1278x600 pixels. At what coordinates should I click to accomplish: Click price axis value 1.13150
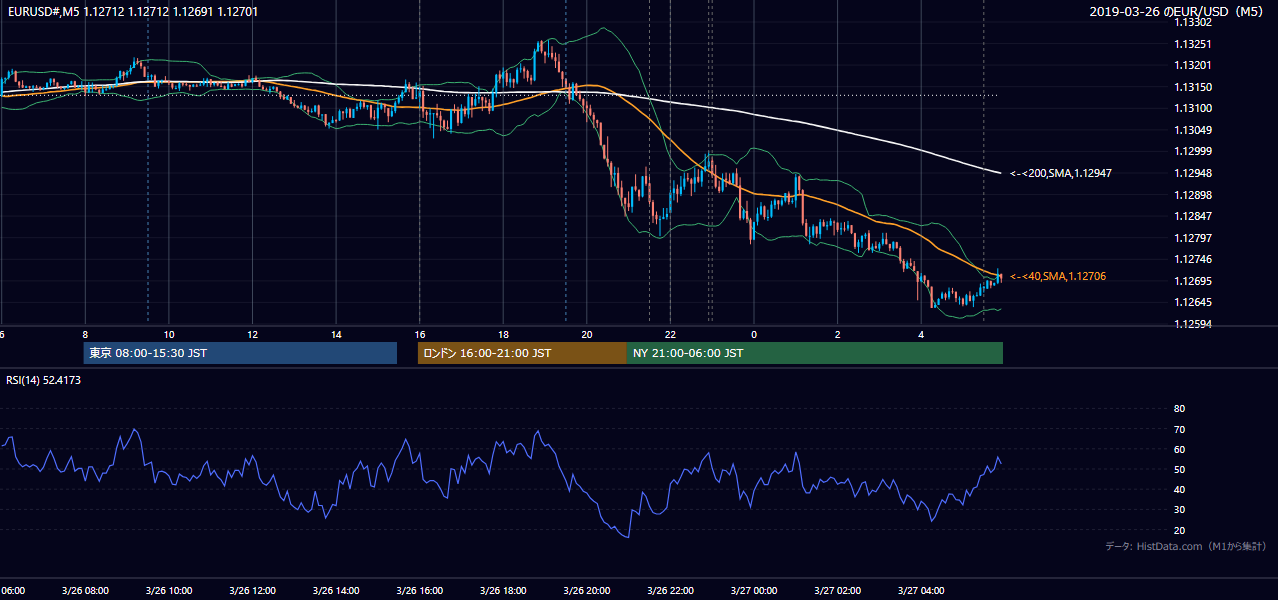point(1192,87)
